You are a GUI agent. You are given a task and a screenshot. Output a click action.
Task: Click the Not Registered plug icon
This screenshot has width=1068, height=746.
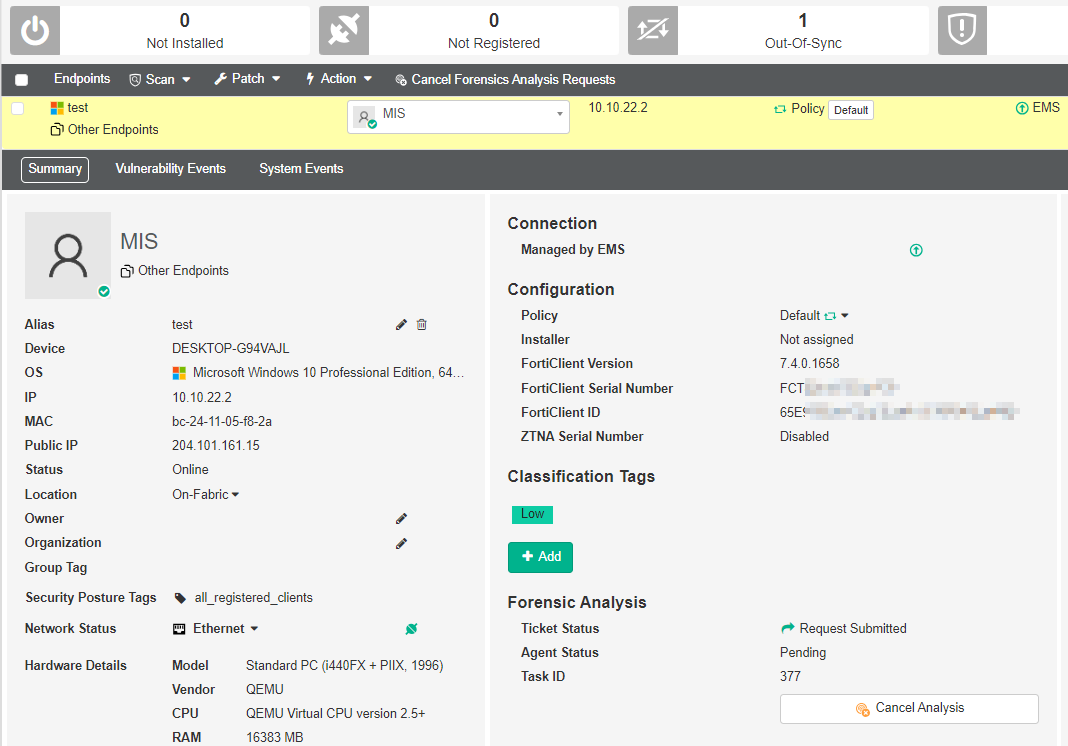point(343,30)
